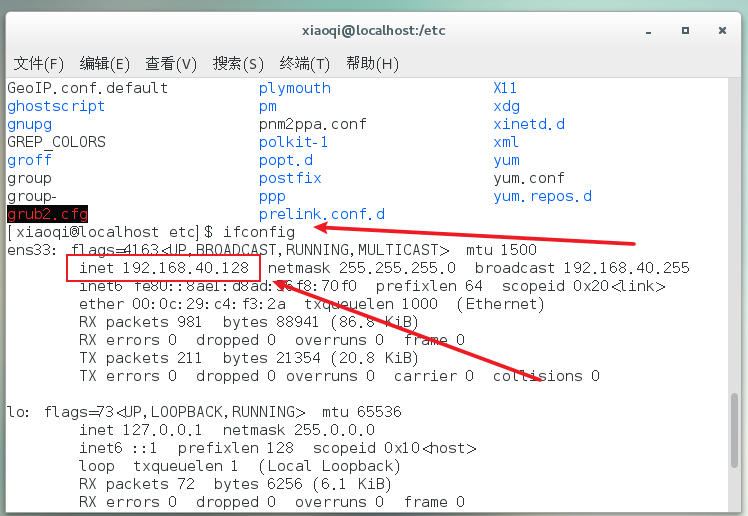
Task: Click the ifconfig command text
Action: click(259, 232)
